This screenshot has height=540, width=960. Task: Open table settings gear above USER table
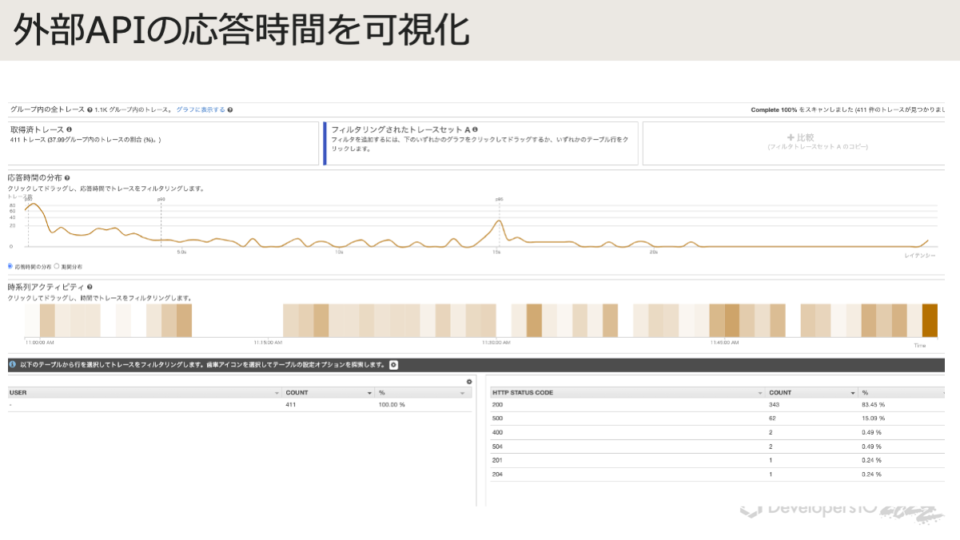pos(469,382)
